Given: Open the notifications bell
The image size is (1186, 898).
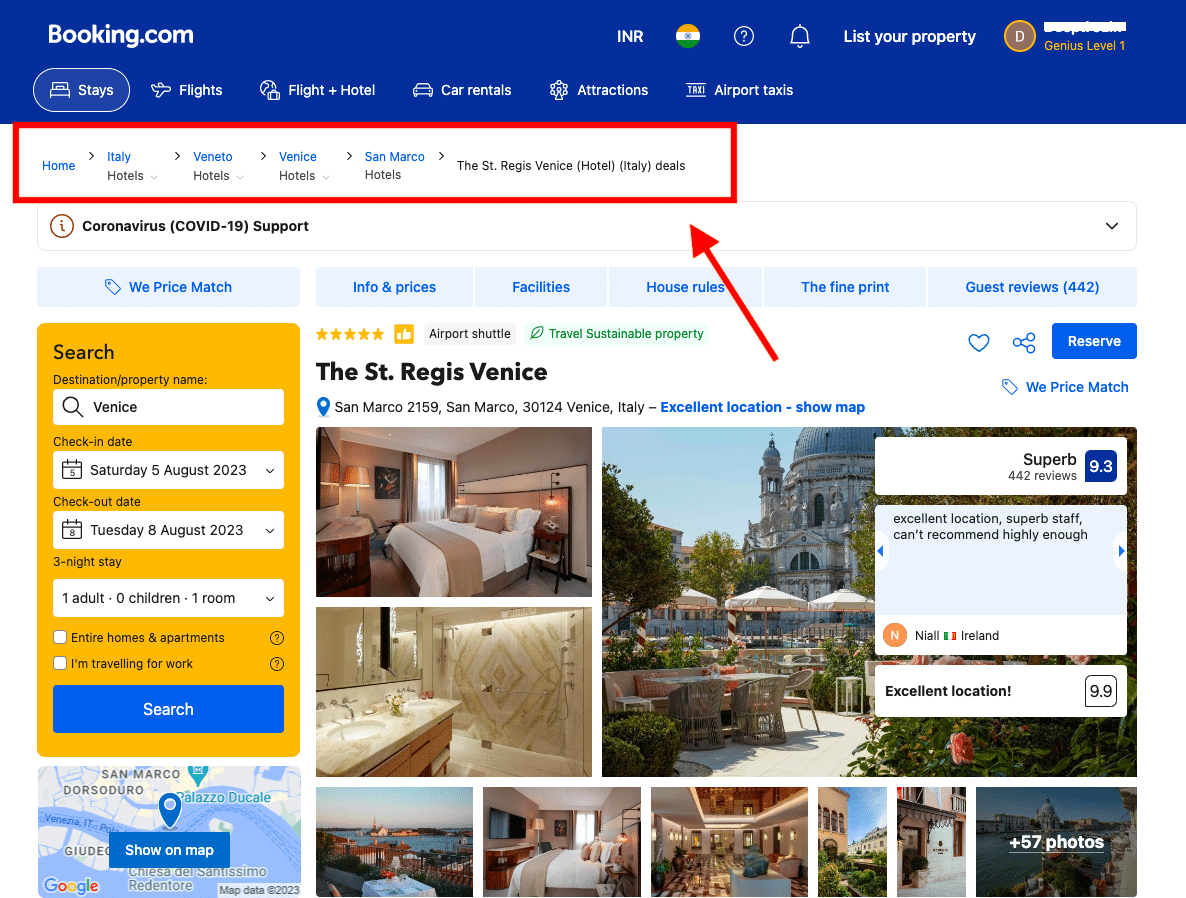Looking at the screenshot, I should (799, 36).
